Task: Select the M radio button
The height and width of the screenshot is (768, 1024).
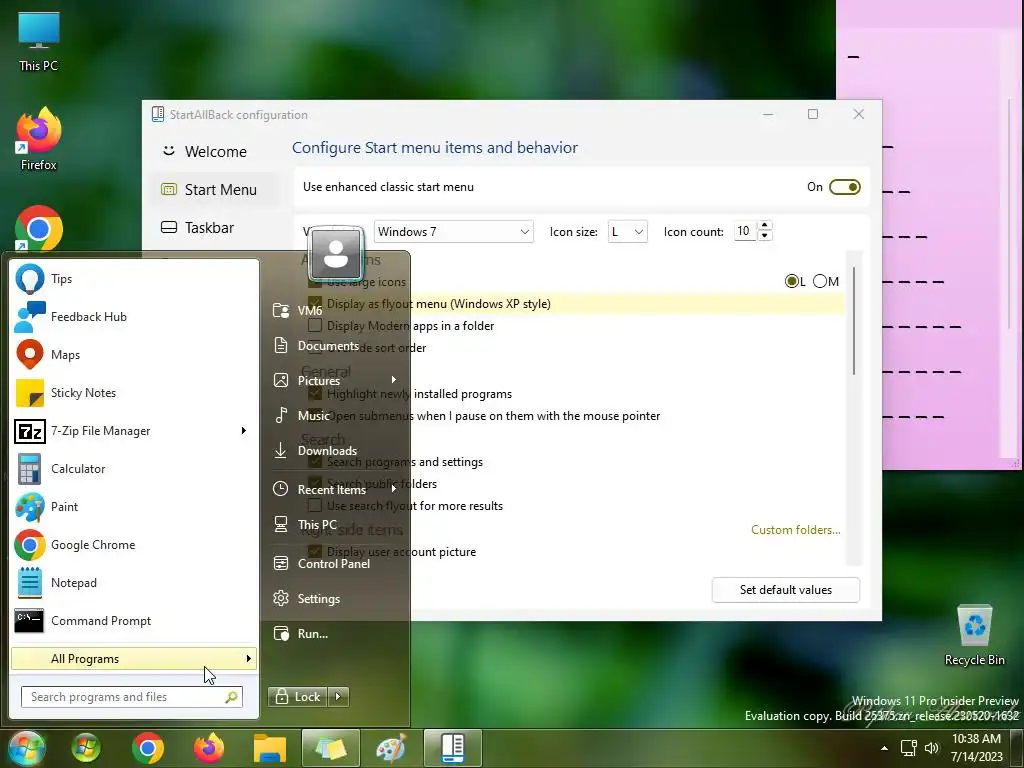Action: coord(820,281)
